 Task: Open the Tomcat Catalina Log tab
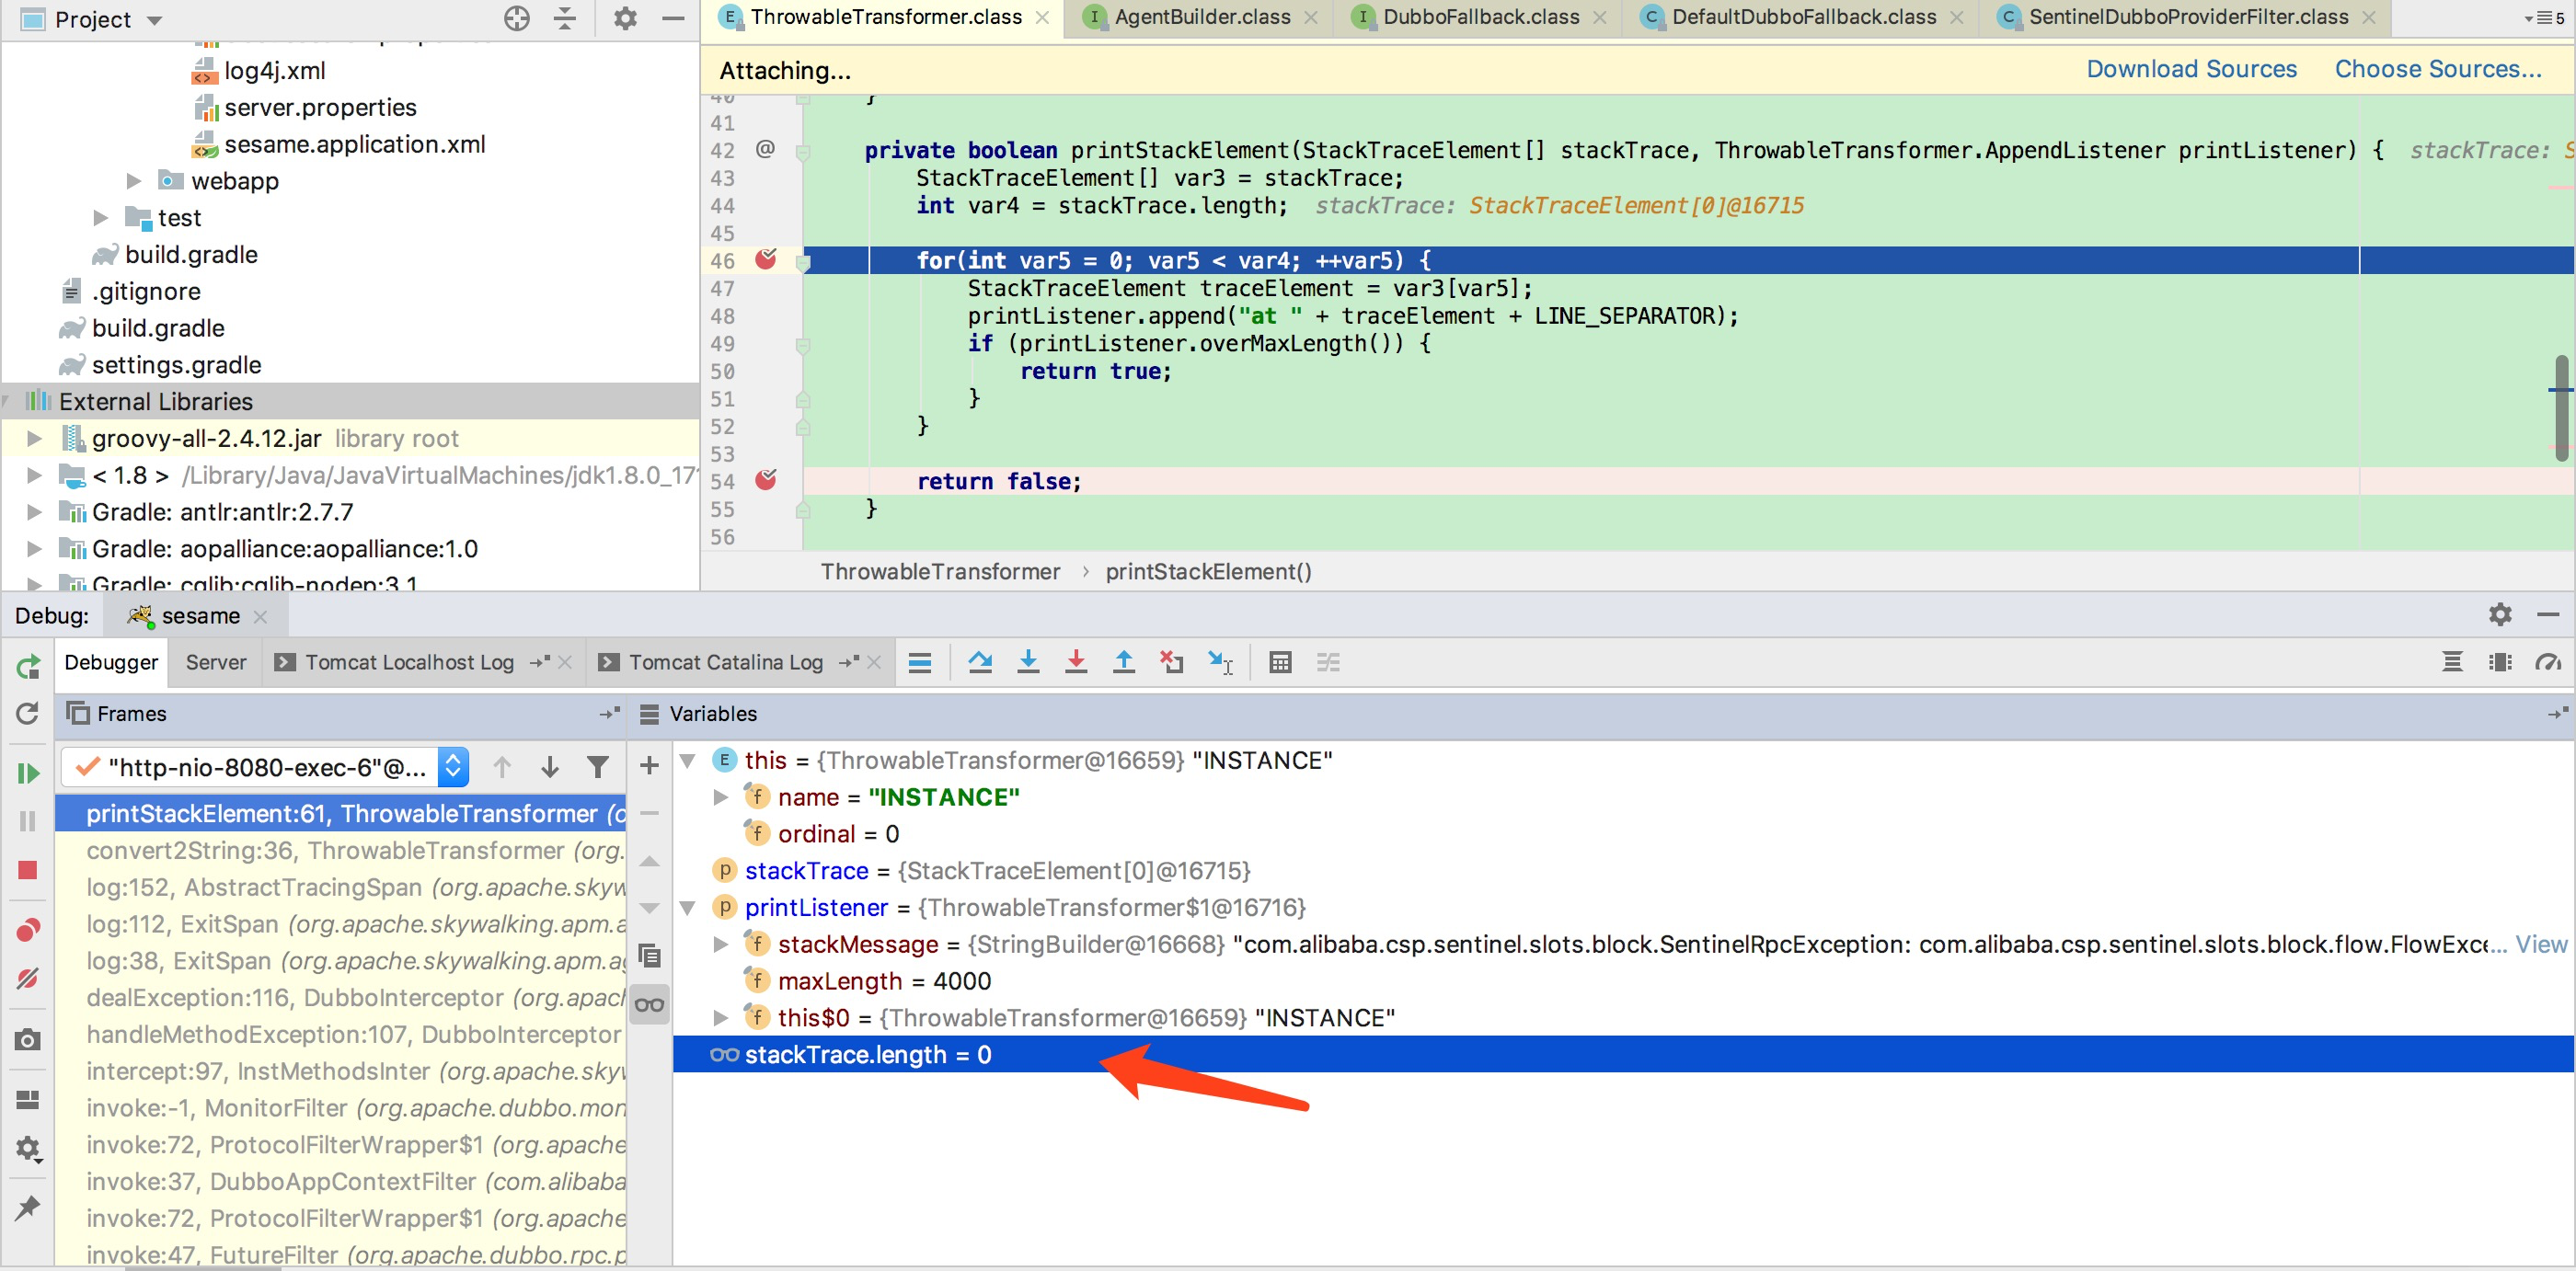tap(725, 662)
